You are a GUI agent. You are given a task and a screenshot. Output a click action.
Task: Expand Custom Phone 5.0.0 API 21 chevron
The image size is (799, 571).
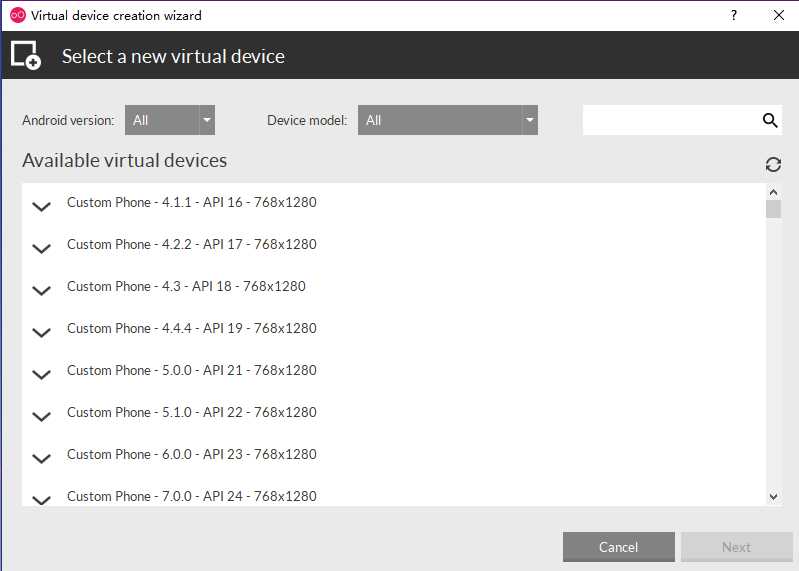click(41, 375)
